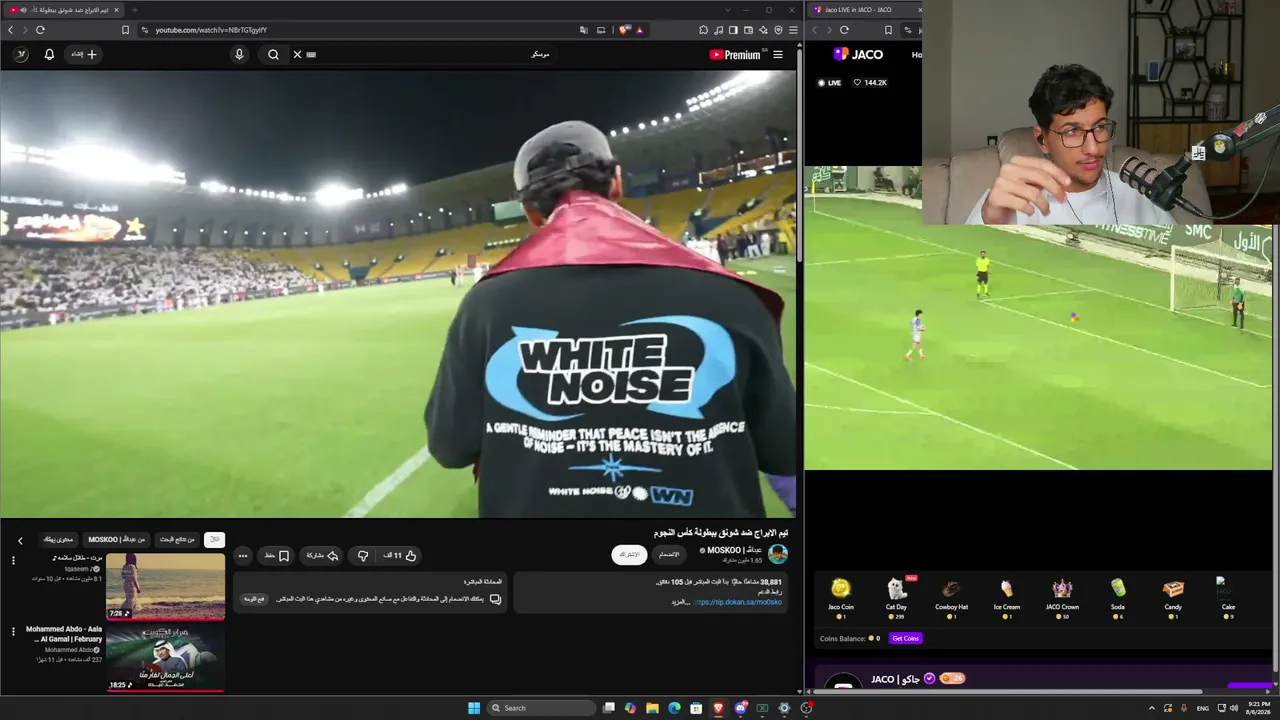Bookmark the page in the JACO window
The image size is (1280, 720).
[888, 30]
